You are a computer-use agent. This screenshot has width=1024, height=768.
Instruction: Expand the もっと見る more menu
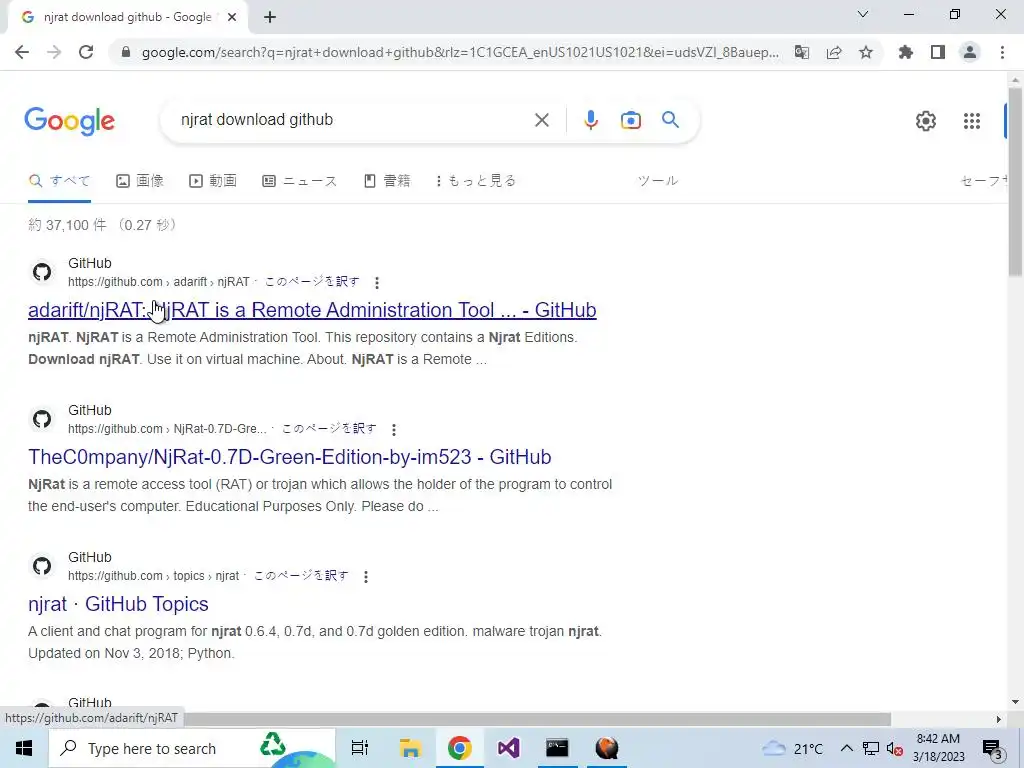click(475, 181)
